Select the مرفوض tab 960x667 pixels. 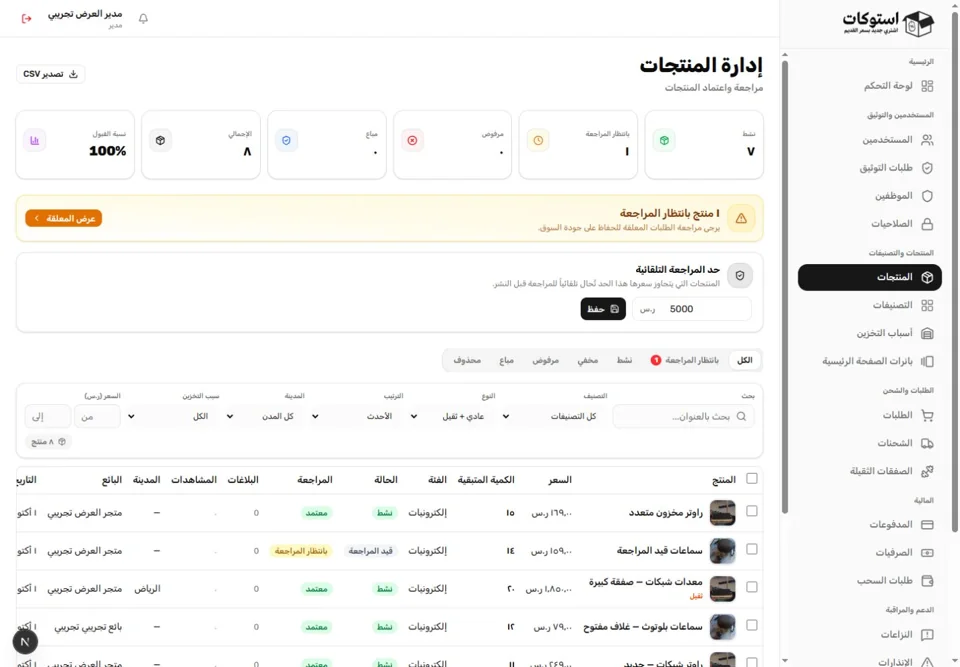546,360
